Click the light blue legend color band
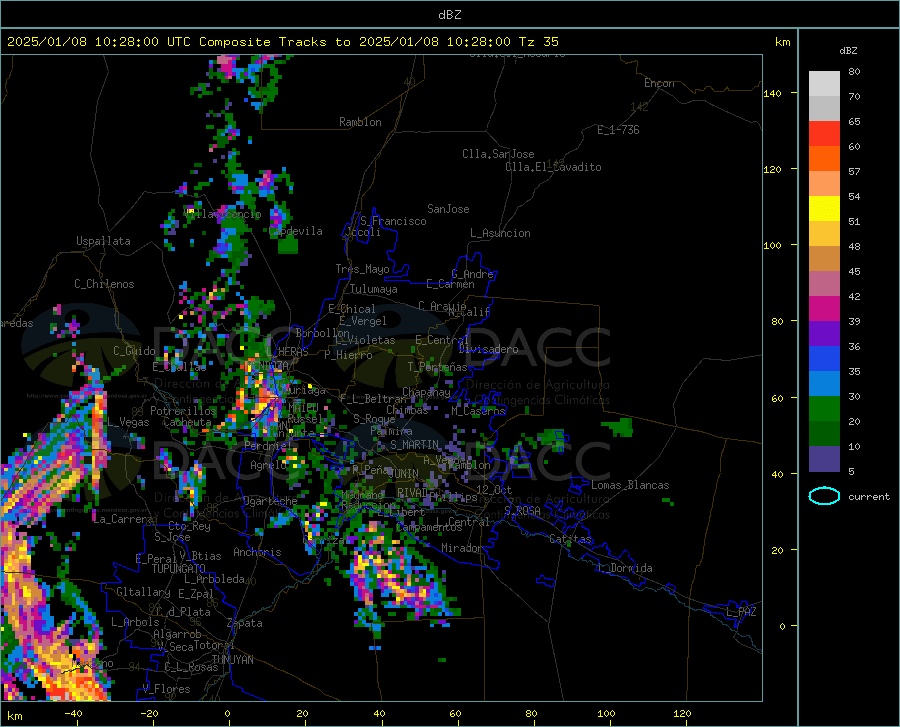Image resolution: width=900 pixels, height=727 pixels. [824, 384]
